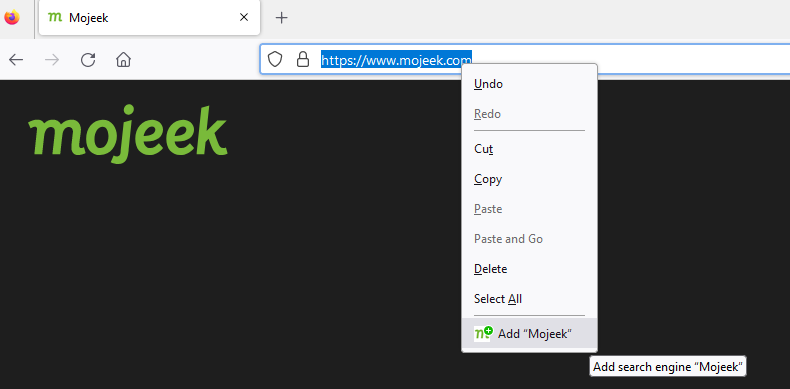Go back using the back arrow
The height and width of the screenshot is (389, 790).
[16, 60]
